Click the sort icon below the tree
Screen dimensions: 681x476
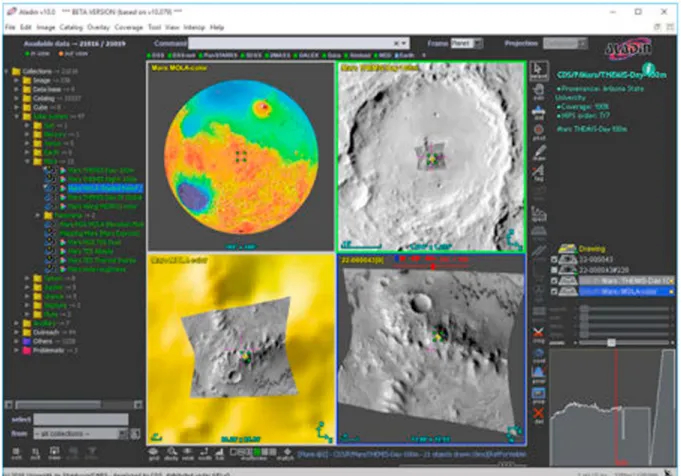click(35, 454)
